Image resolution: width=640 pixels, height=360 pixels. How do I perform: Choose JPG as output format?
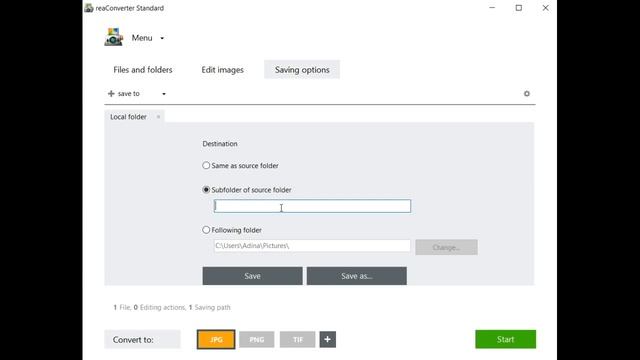tap(216, 339)
